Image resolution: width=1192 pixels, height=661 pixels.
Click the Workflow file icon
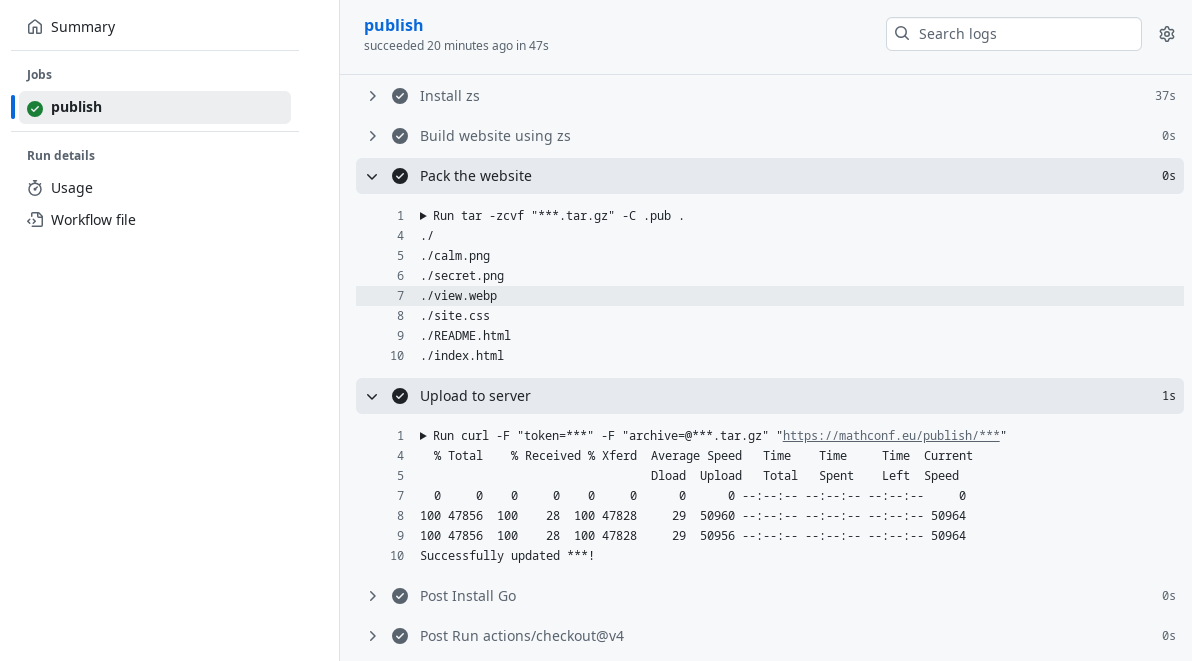35,220
